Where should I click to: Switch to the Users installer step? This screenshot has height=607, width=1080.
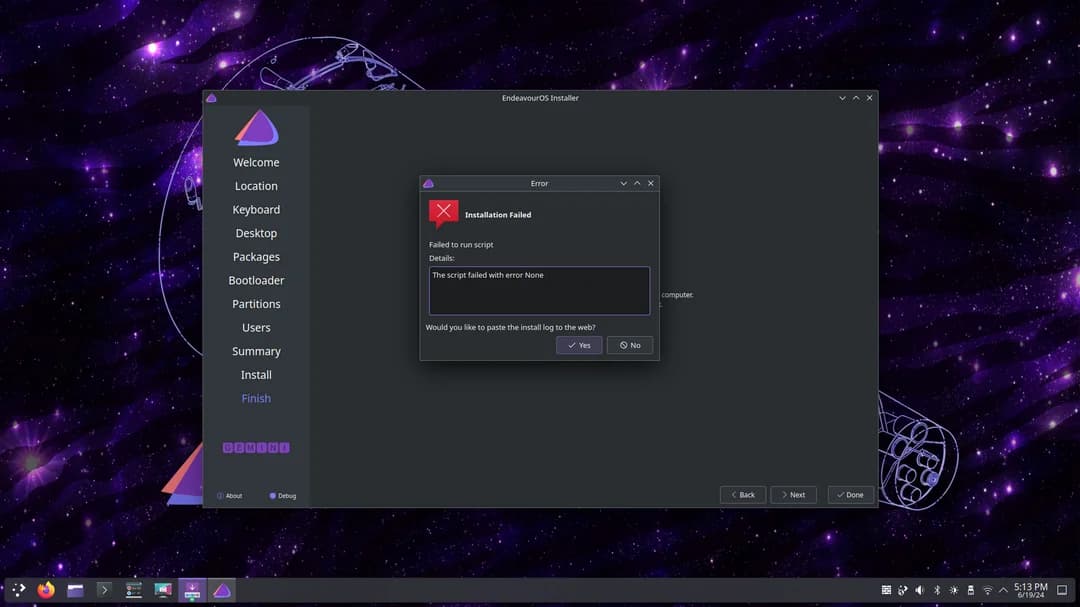point(256,327)
